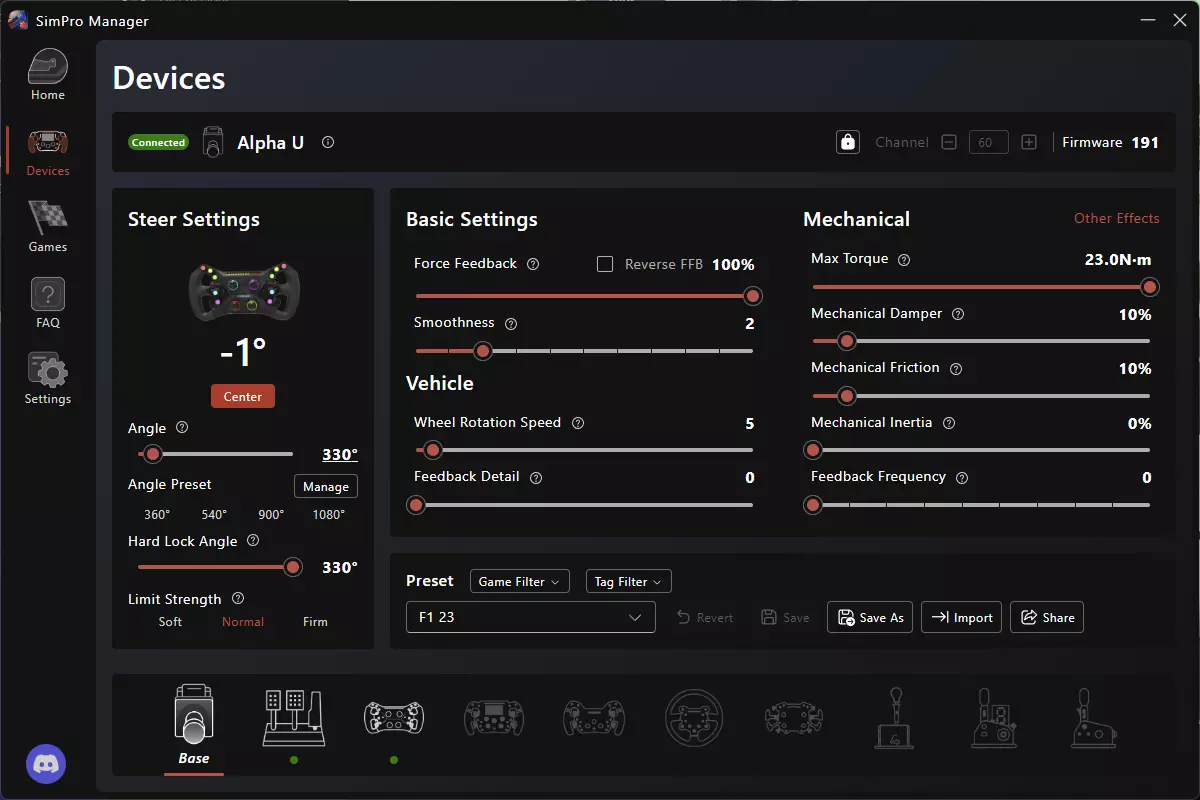The width and height of the screenshot is (1200, 800).
Task: Click the Save As preset button
Action: (870, 617)
